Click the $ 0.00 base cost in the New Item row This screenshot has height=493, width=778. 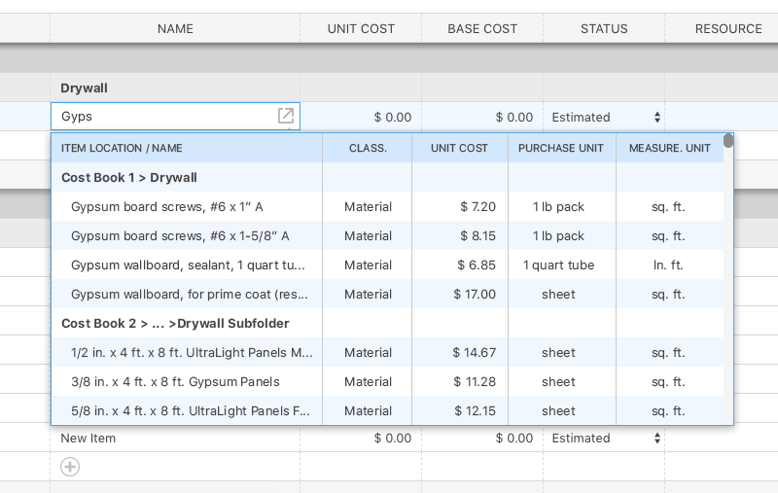[514, 438]
